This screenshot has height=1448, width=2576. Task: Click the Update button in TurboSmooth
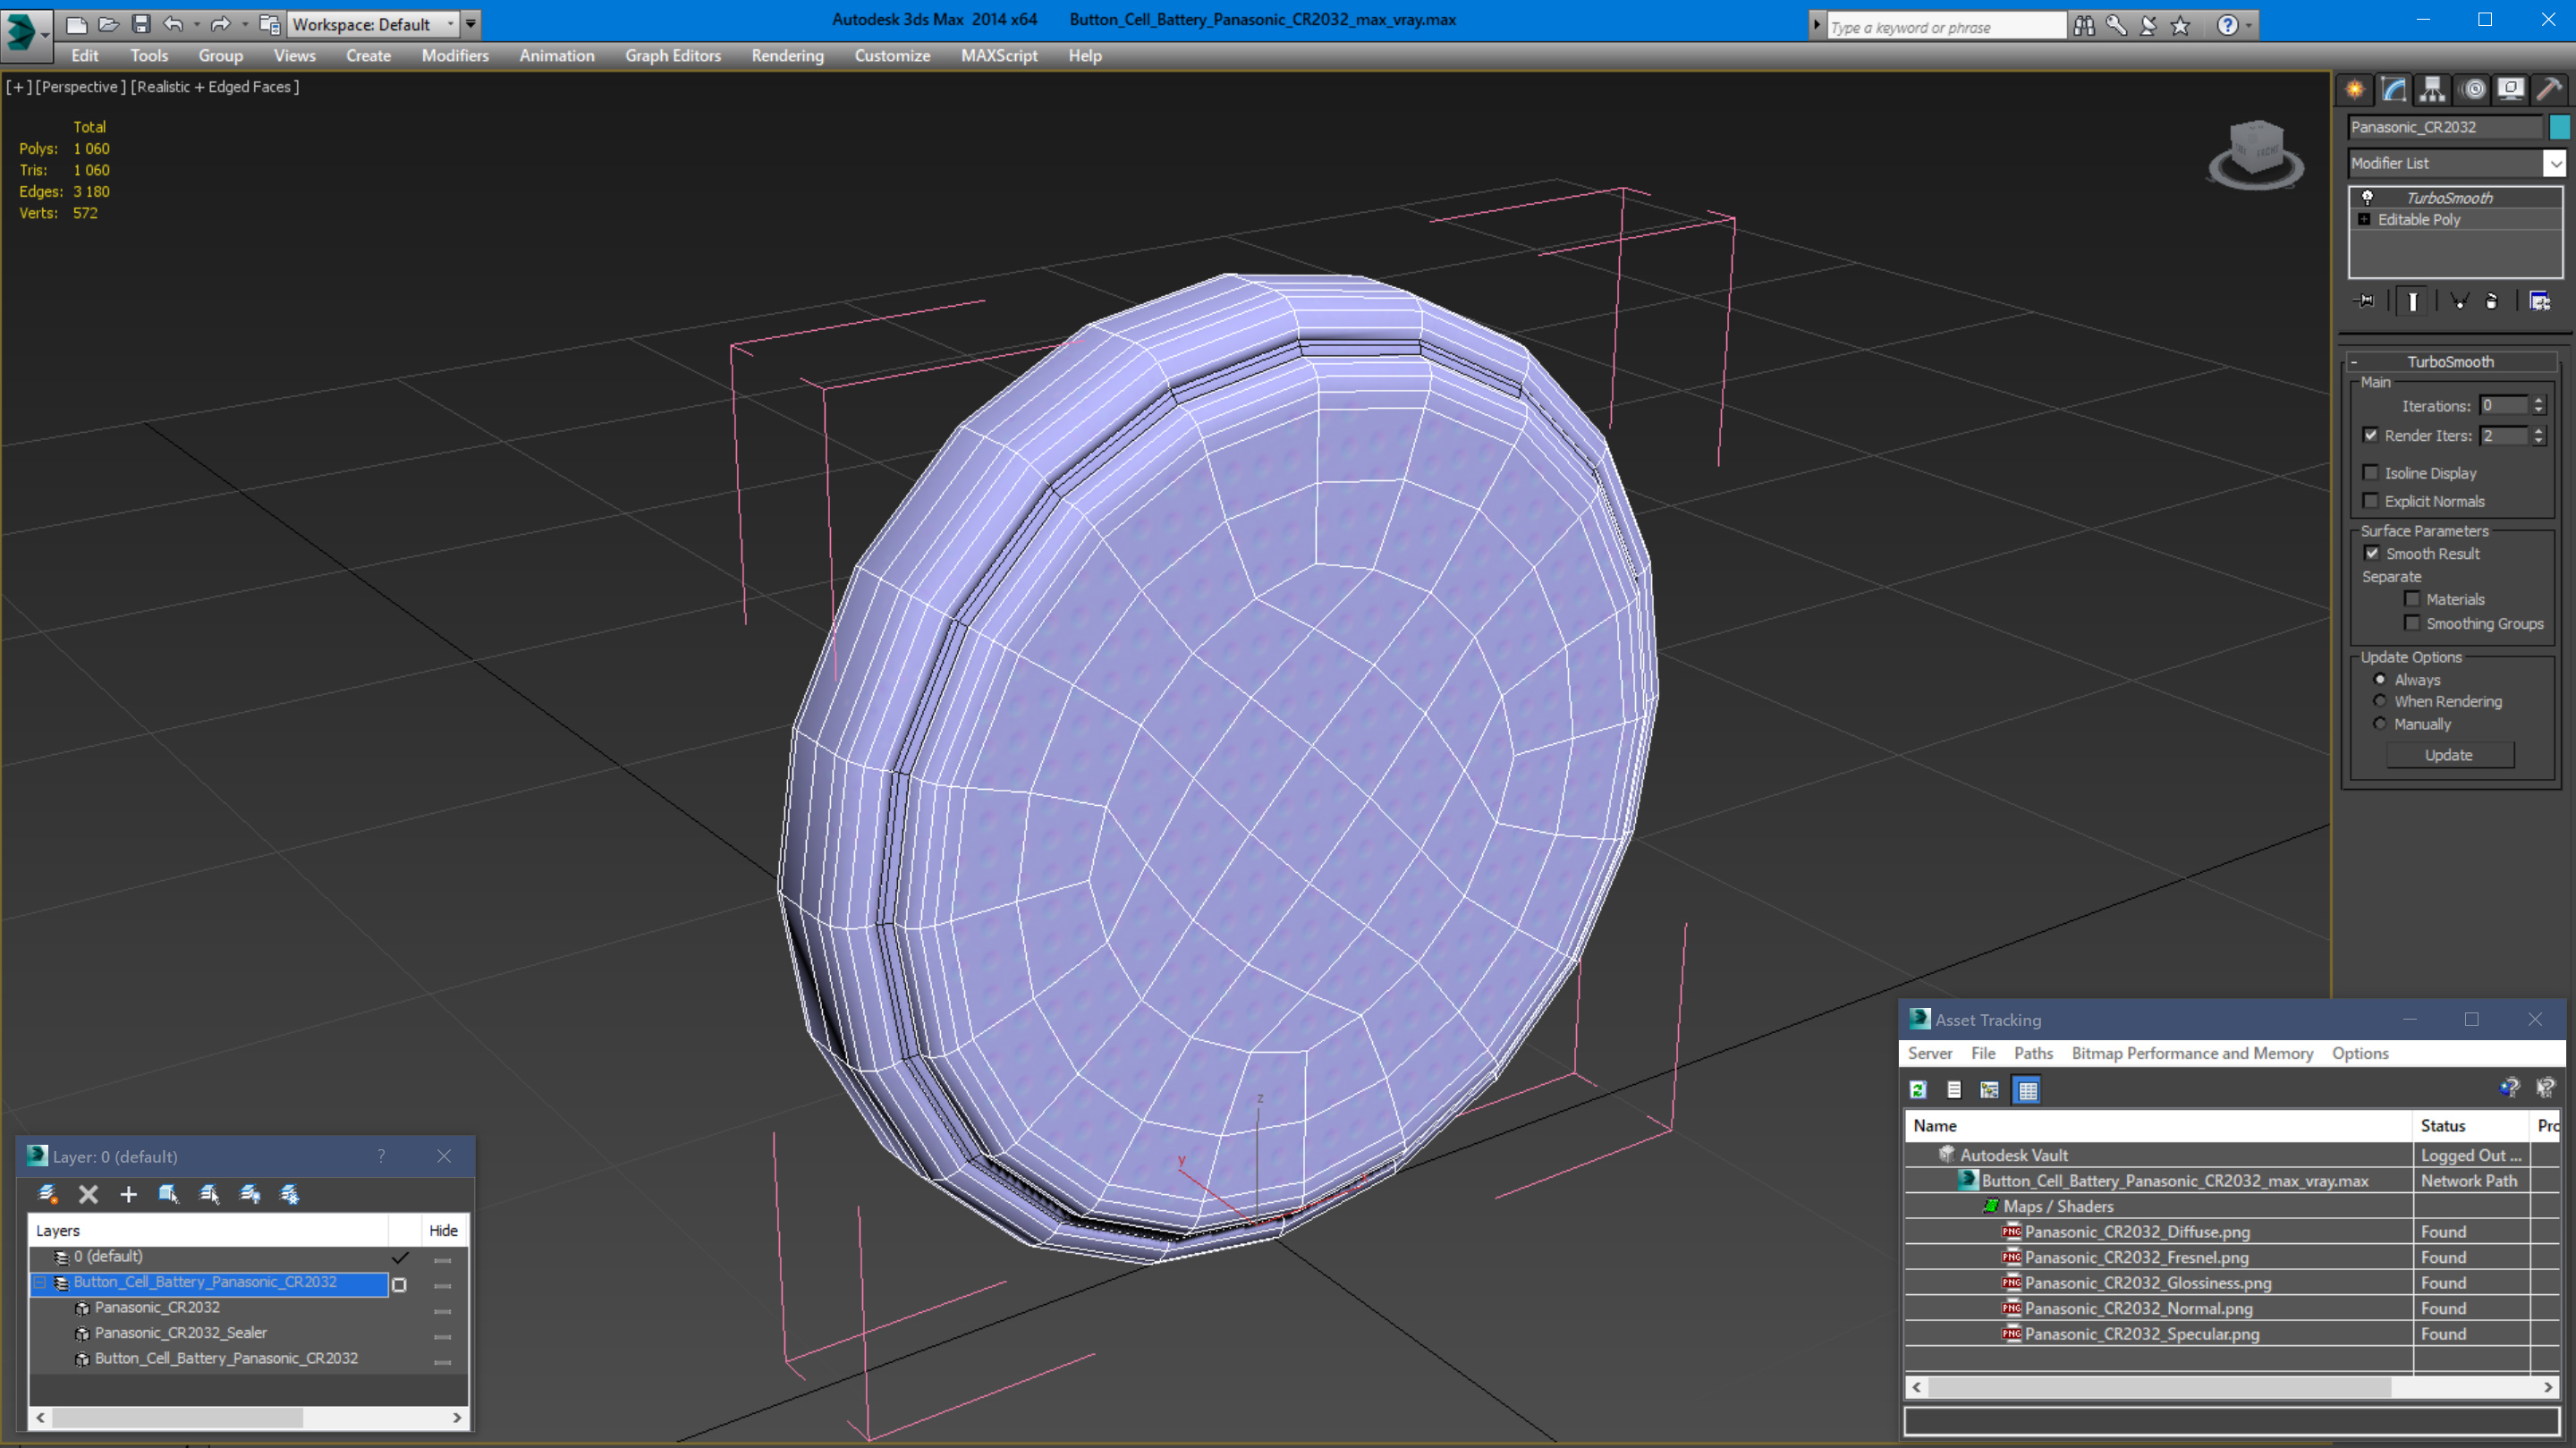coord(2449,755)
